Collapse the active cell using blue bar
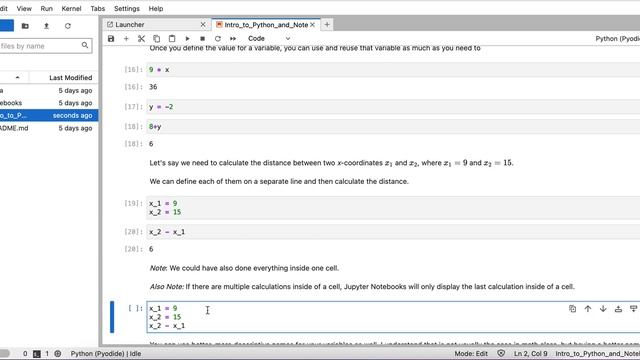Screen dimensions: 640x360 pyautogui.click(x=112, y=317)
